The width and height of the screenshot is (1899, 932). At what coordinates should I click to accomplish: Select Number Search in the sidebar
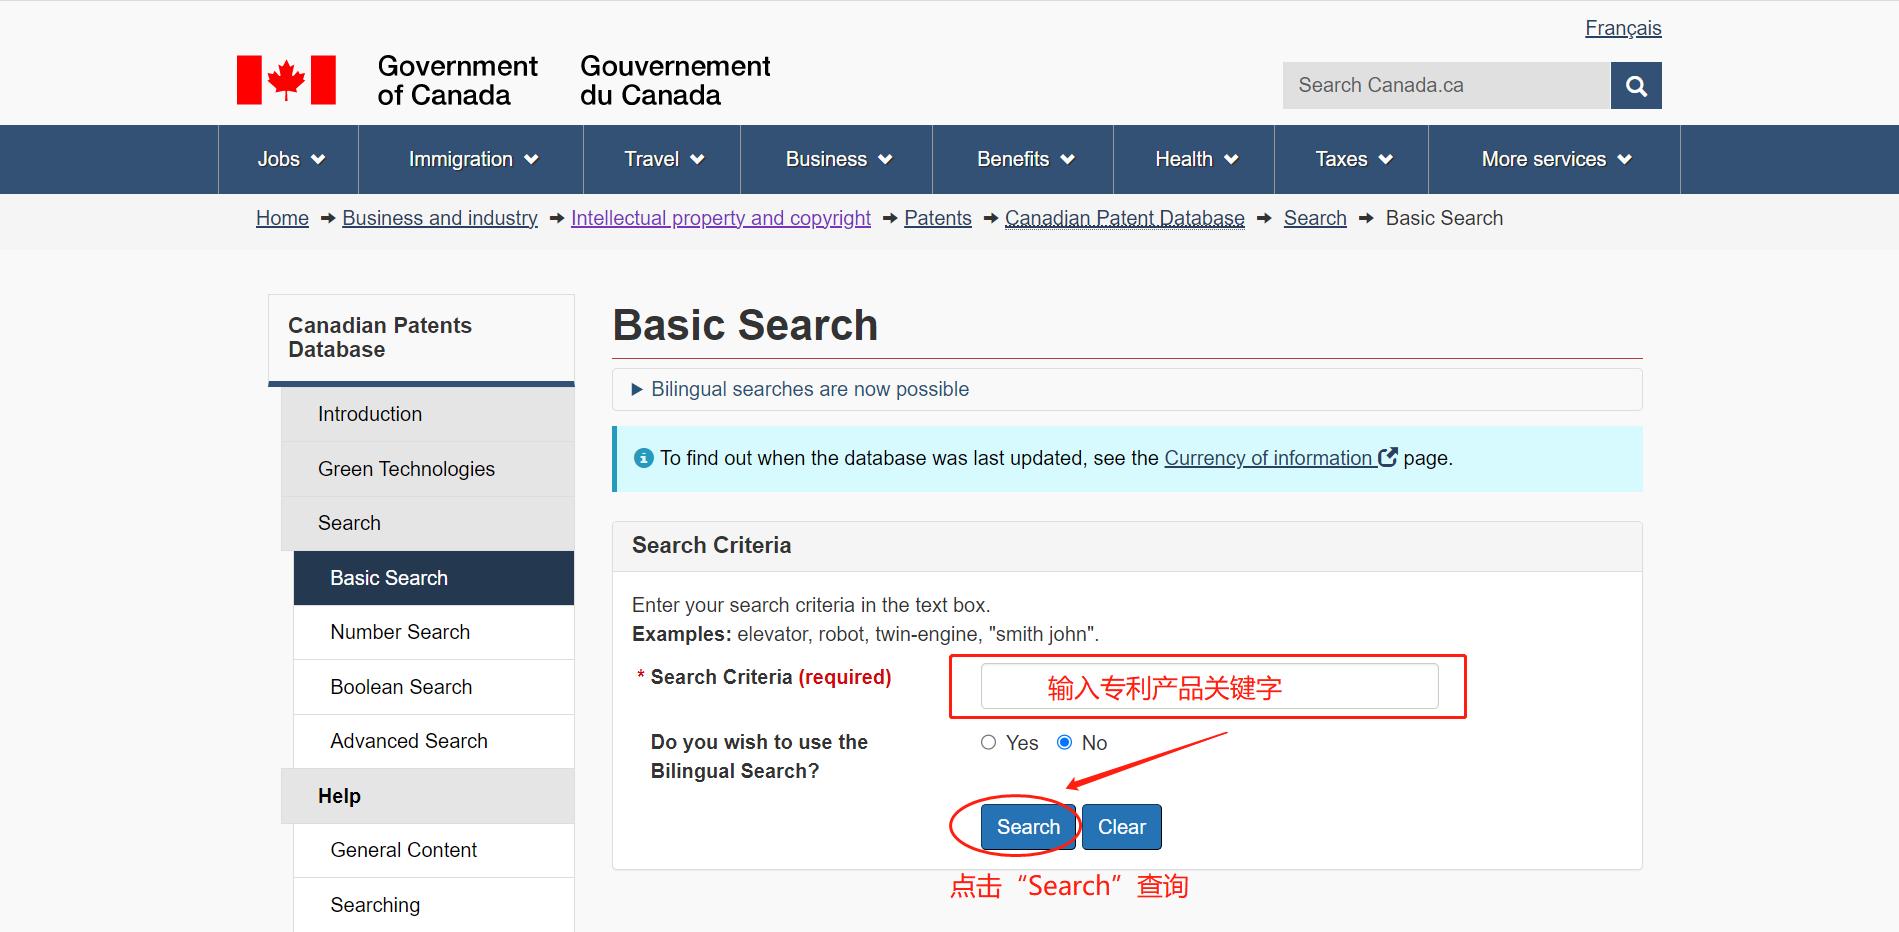coord(434,632)
